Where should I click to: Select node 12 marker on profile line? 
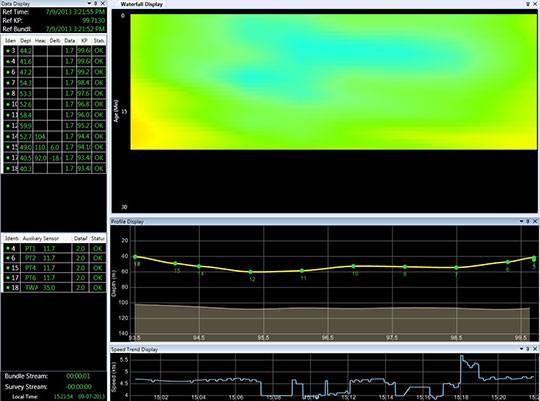click(250, 272)
